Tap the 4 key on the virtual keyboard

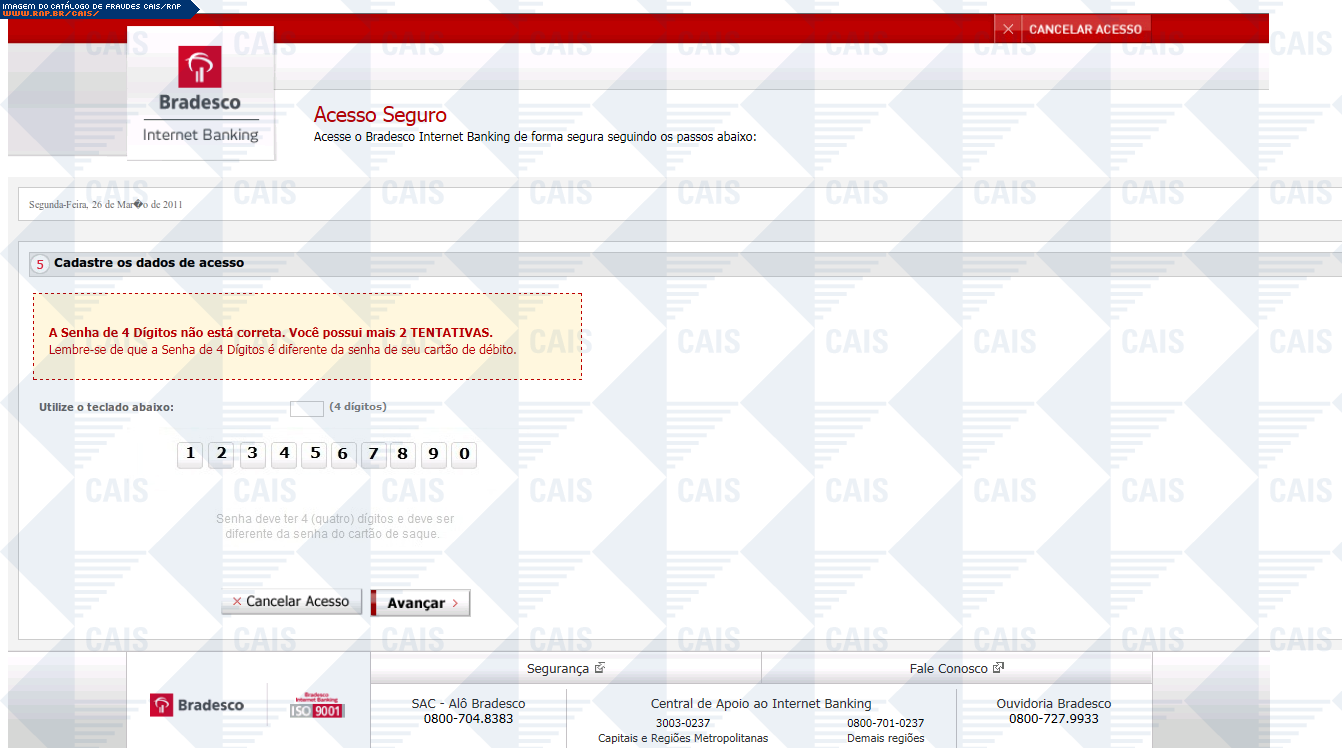tap(284, 455)
